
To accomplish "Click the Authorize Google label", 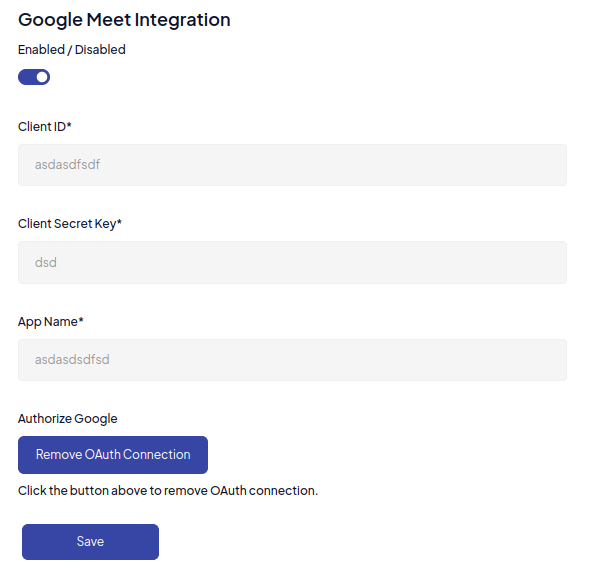I will click(x=68, y=419).
